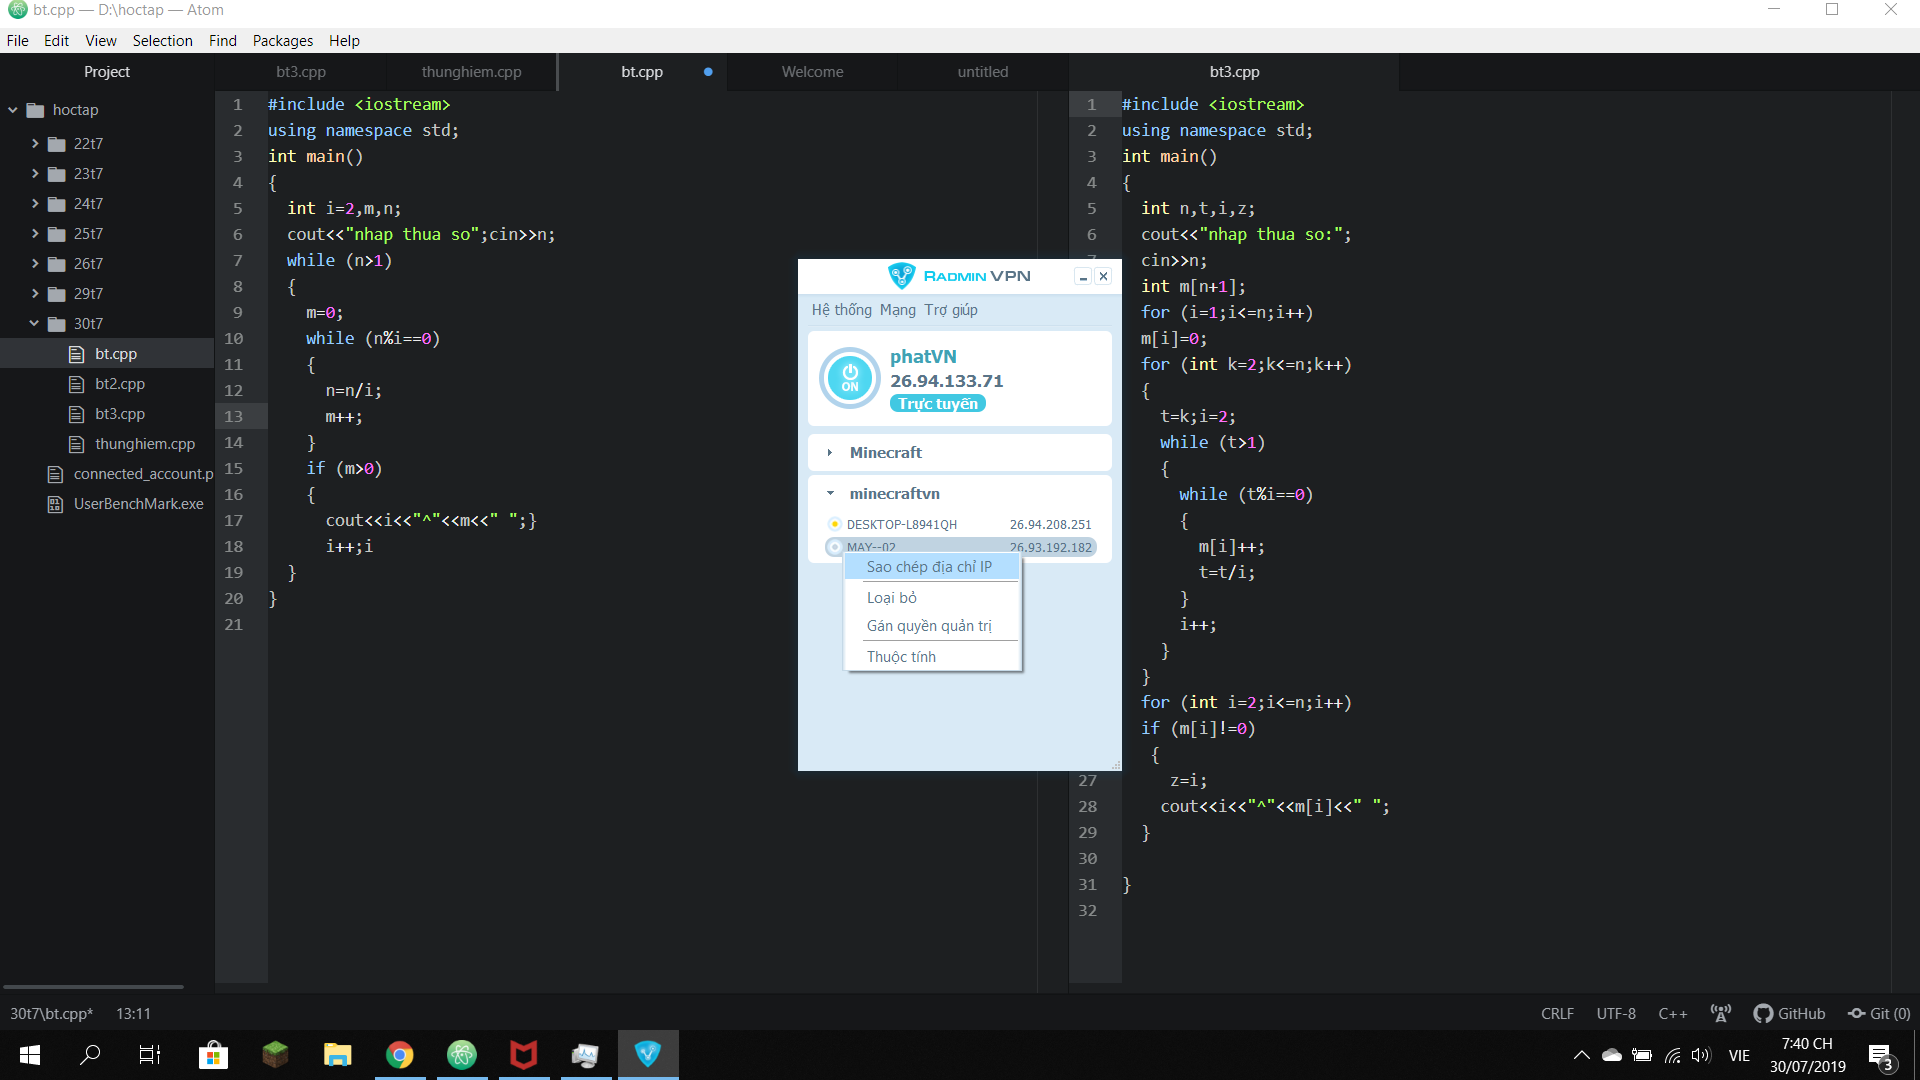Choose Sao chép địa chỉ IP menu entry
1920x1080 pixels.
tap(929, 567)
